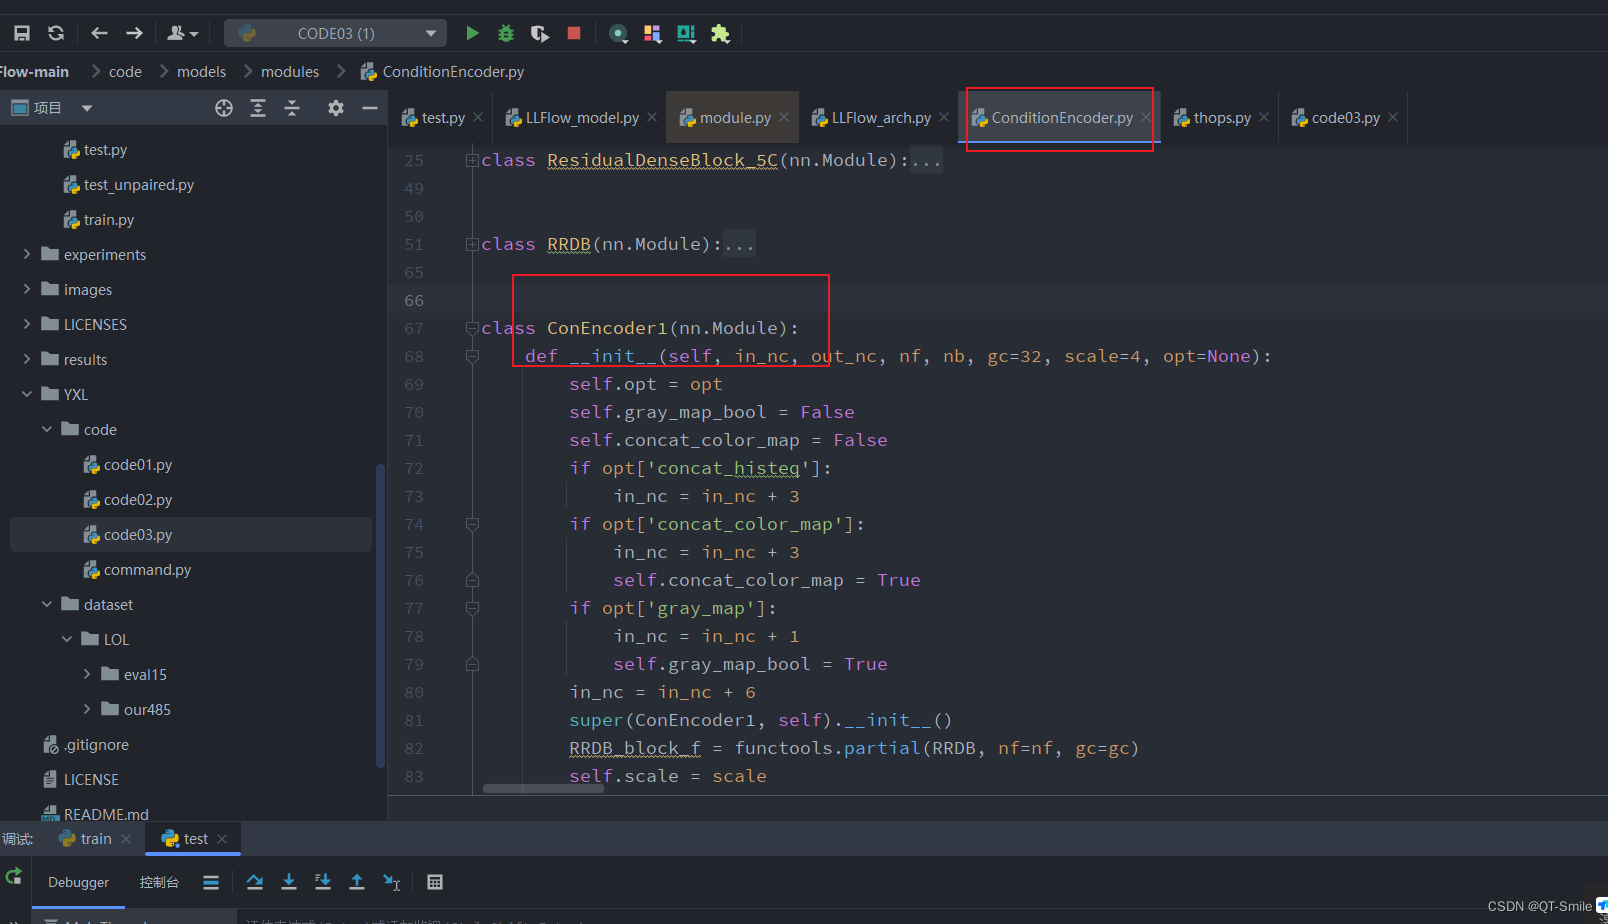The height and width of the screenshot is (924, 1608).
Task: Open the CODE03 (1) run configuration dropdown
Action: click(x=335, y=33)
